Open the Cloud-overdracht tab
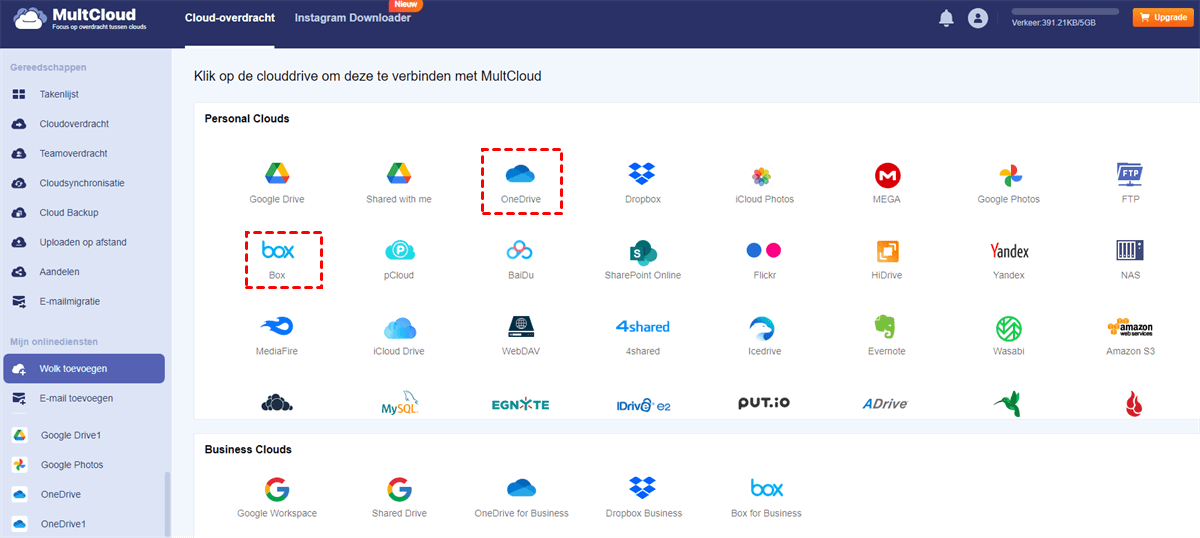The height and width of the screenshot is (538, 1200). click(230, 18)
